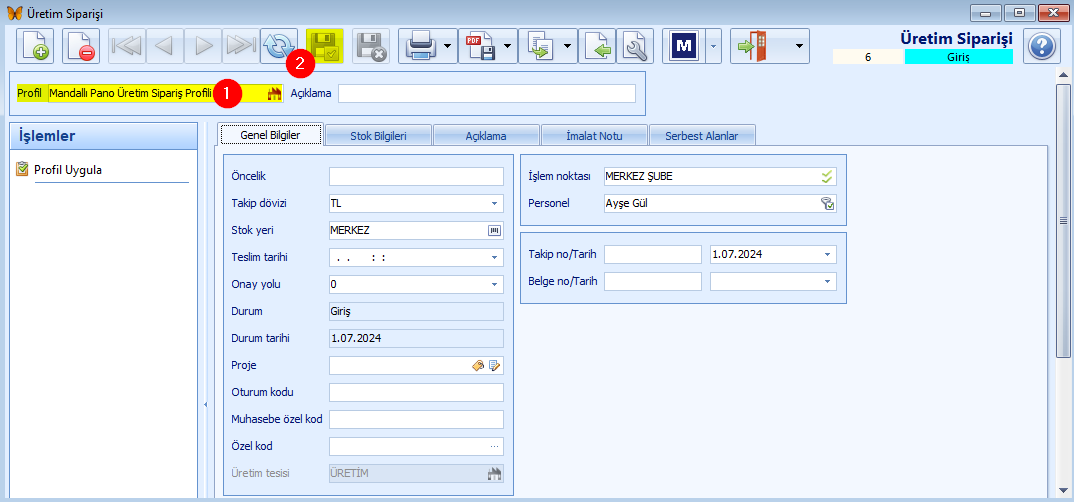Open profile lookup using the factory icon in Profil field
This screenshot has width=1074, height=502.
click(275, 94)
